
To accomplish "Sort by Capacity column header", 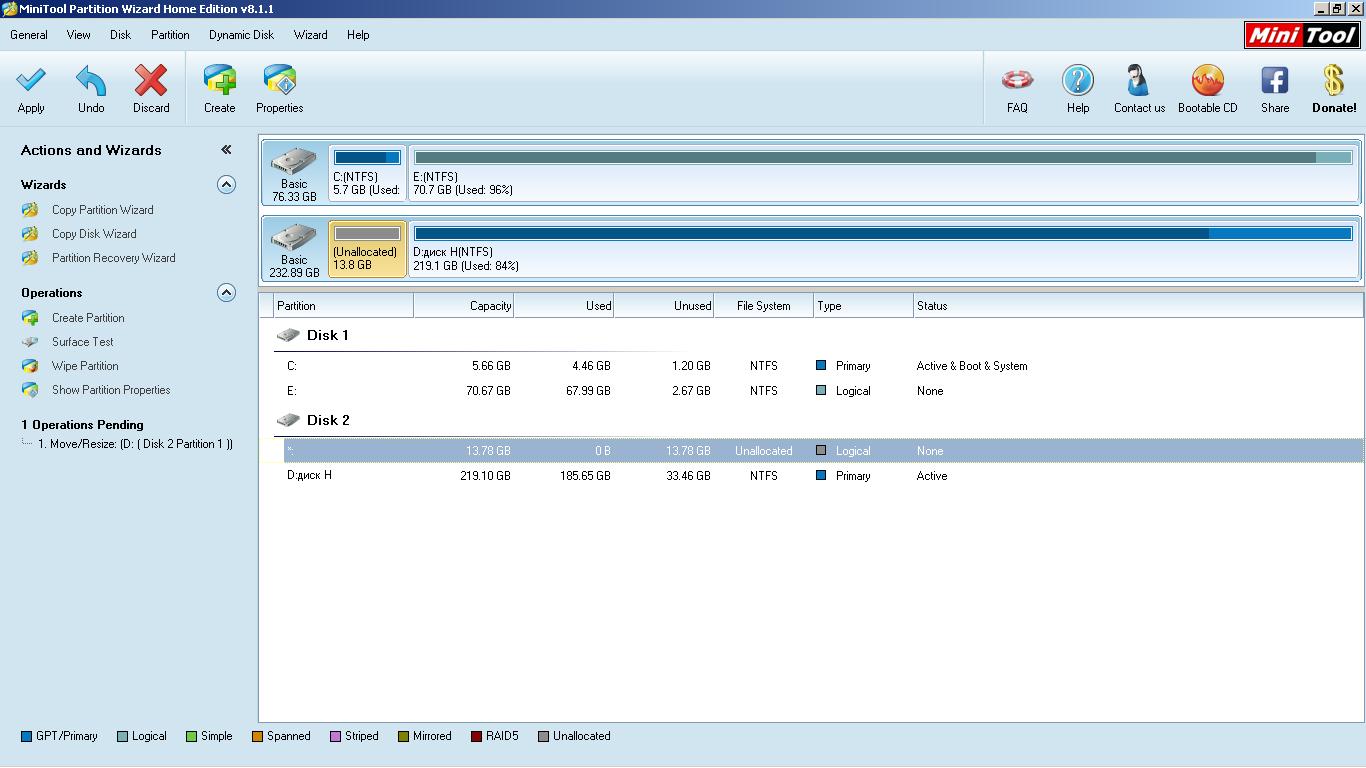I will click(x=464, y=306).
